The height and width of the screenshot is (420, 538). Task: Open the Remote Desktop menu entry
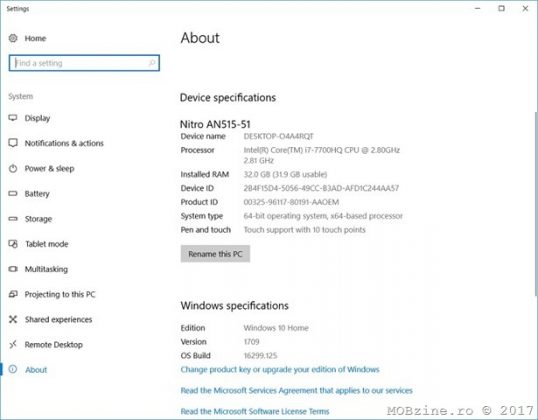tap(54, 345)
